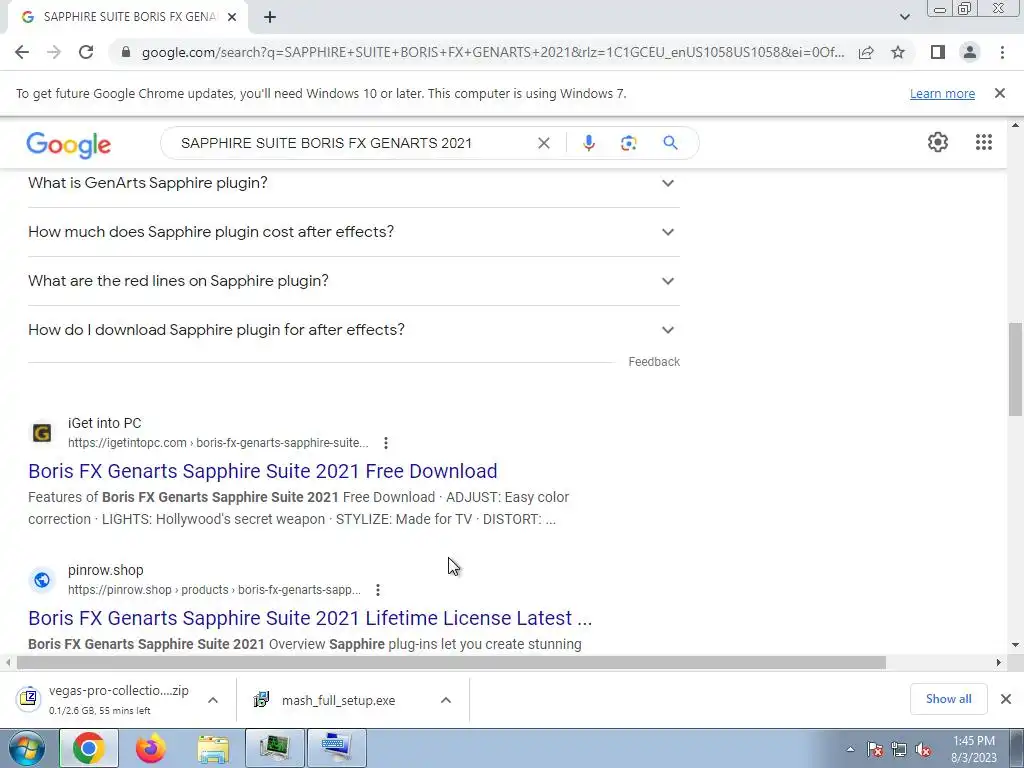The width and height of the screenshot is (1024, 768).
Task: Open Chrome's three-dot menu
Action: click(1002, 52)
